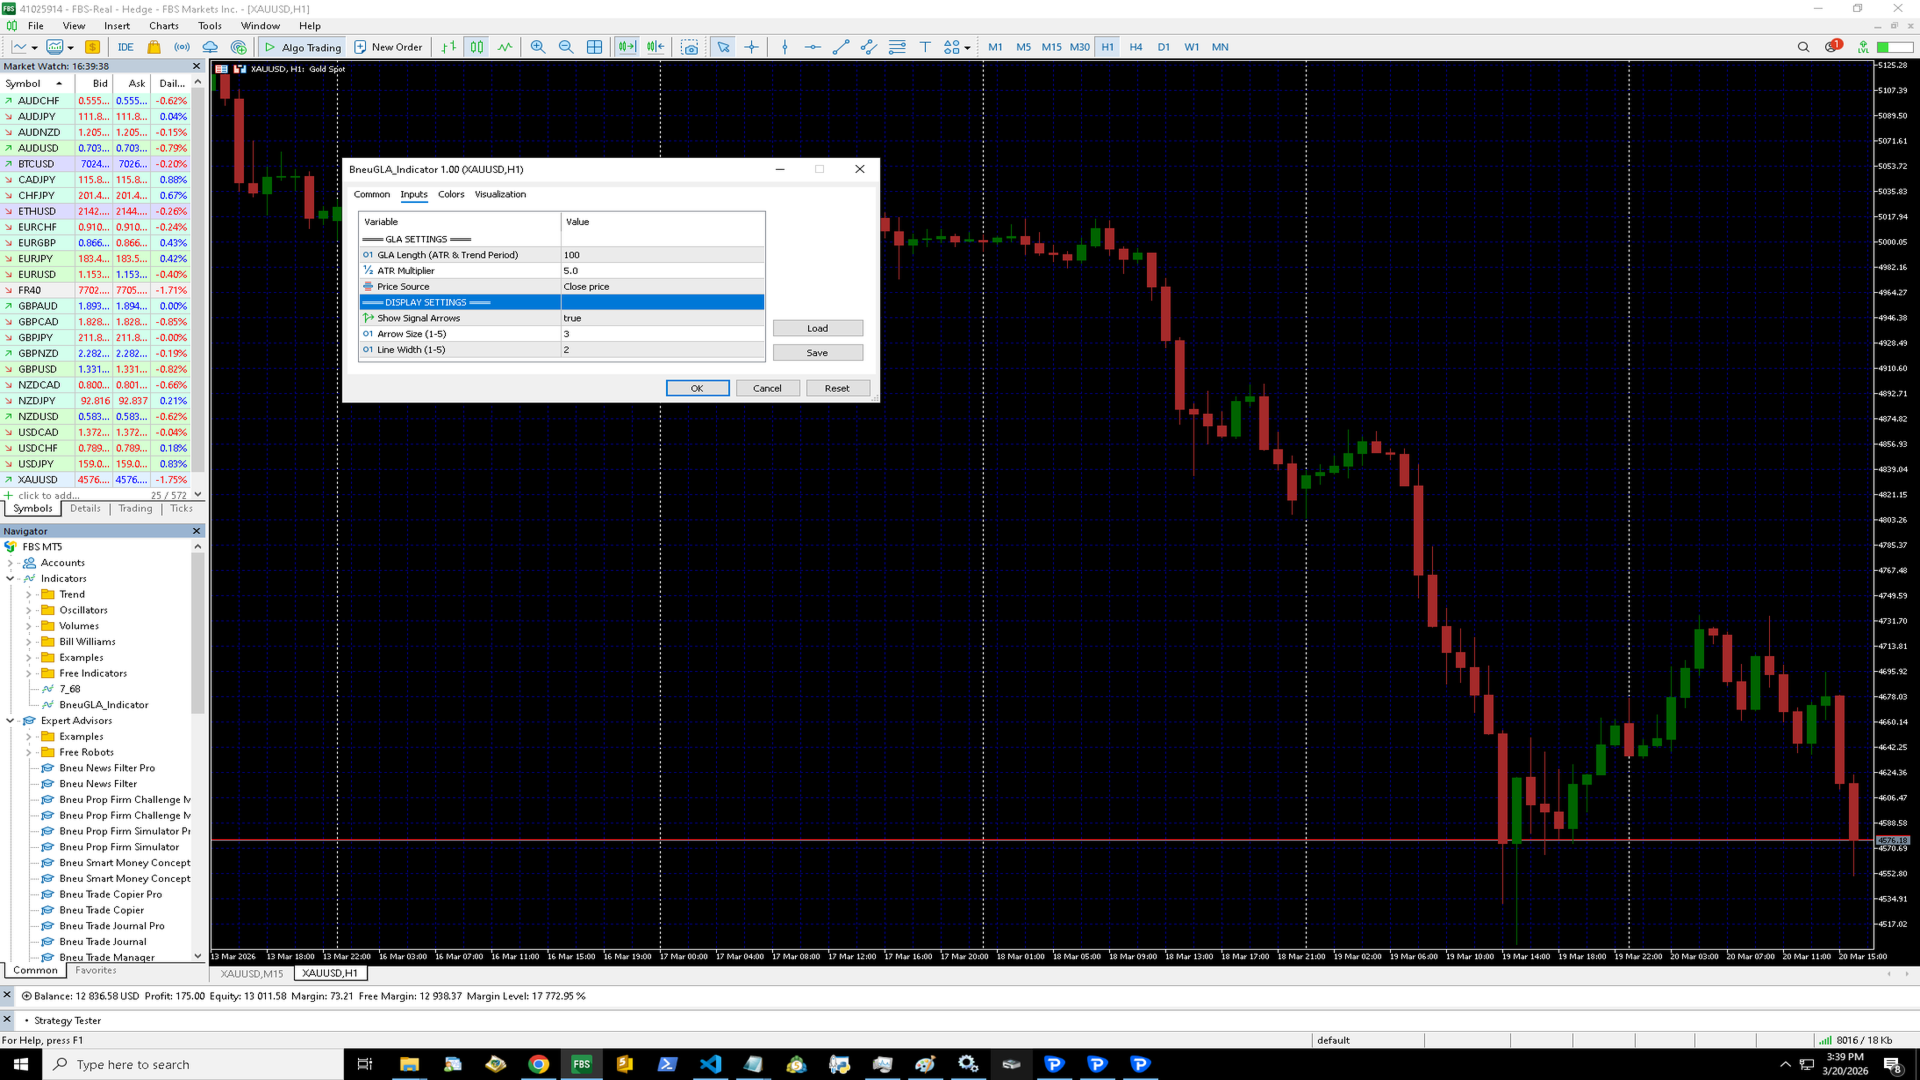
Task: Toggle the chart auto-scroll icon
Action: (x=627, y=47)
